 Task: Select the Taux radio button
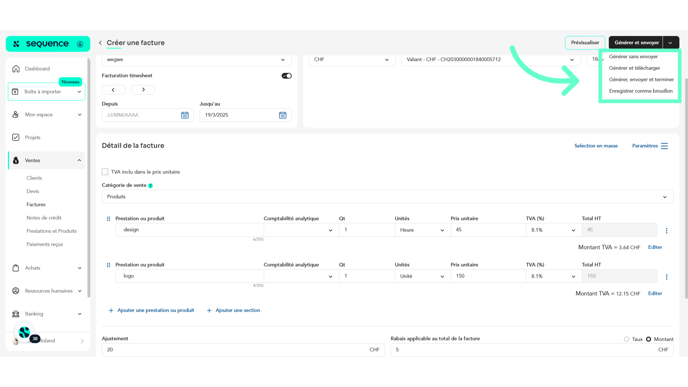tap(627, 339)
